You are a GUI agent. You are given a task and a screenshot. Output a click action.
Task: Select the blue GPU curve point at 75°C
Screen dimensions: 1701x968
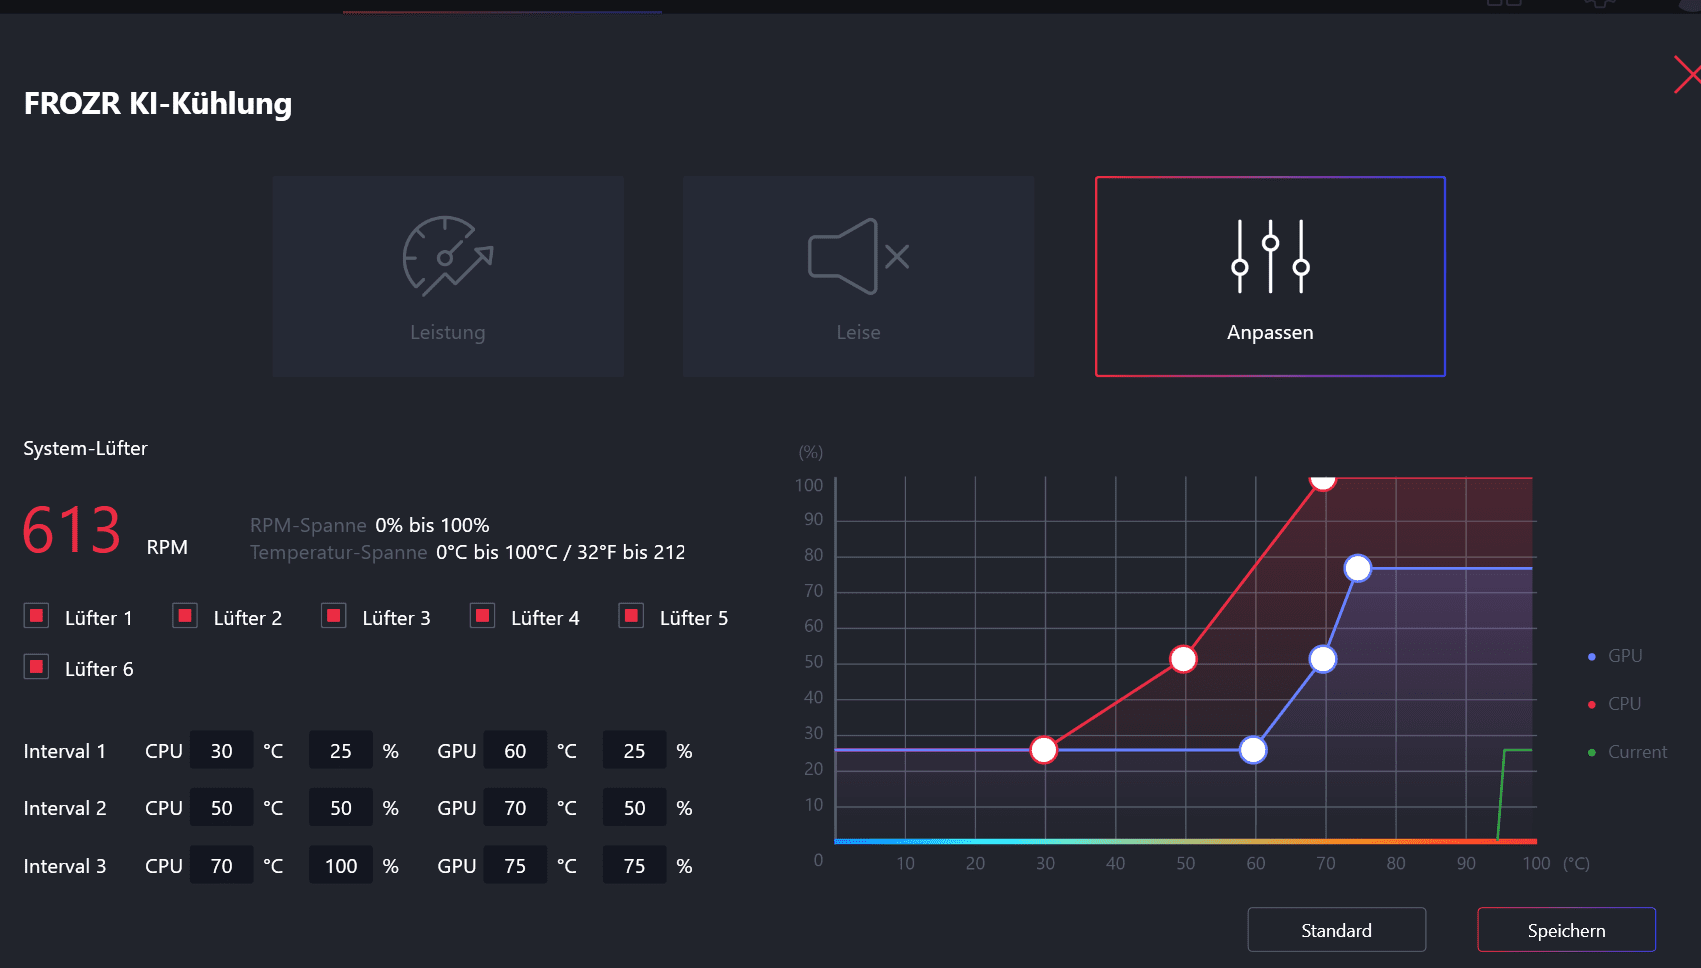tap(1358, 568)
